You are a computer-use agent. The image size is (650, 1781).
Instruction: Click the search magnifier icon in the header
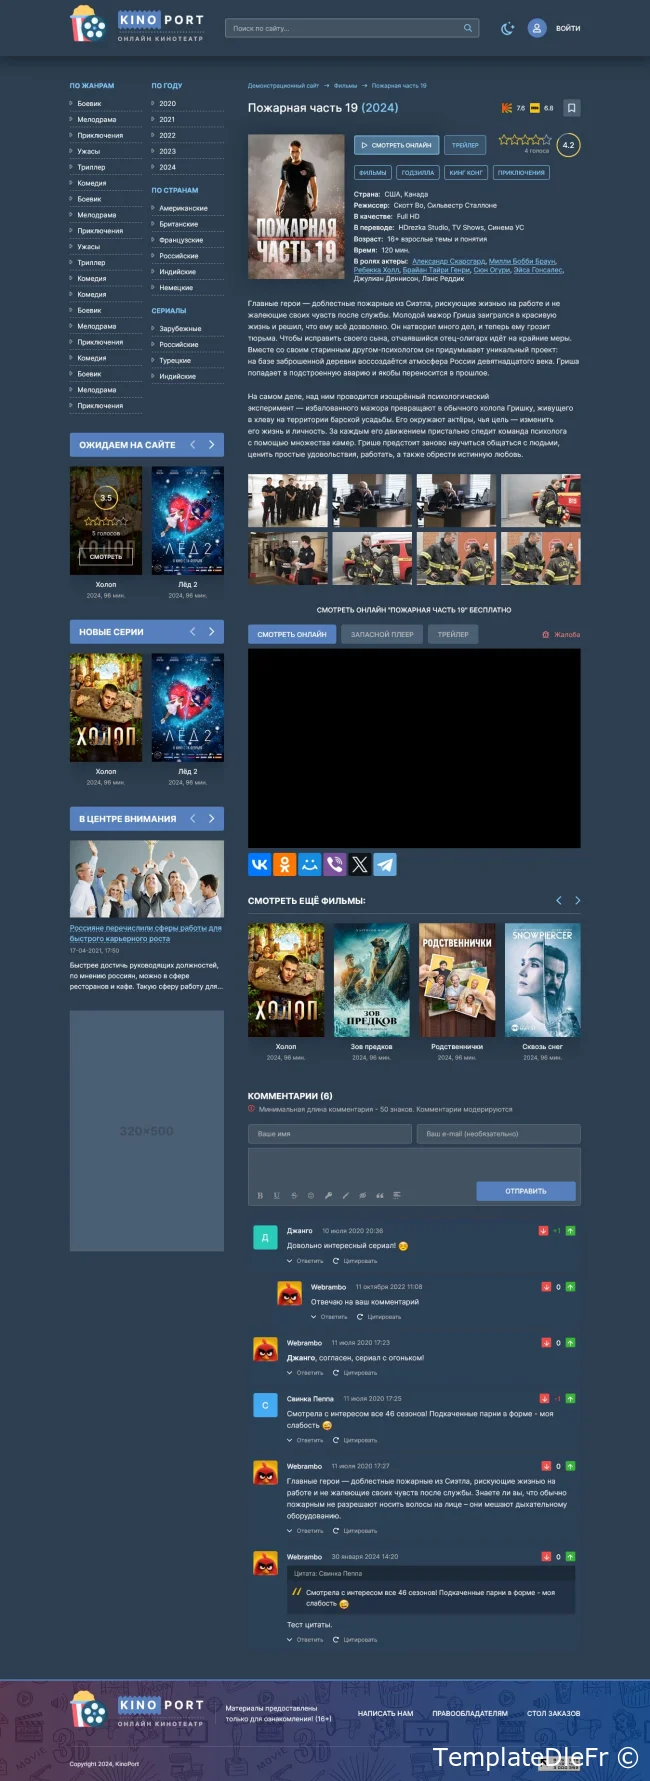(467, 28)
